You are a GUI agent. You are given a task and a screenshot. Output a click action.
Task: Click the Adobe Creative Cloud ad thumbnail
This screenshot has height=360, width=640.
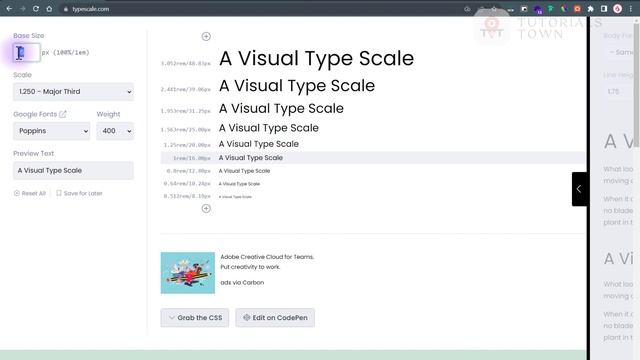point(188,273)
